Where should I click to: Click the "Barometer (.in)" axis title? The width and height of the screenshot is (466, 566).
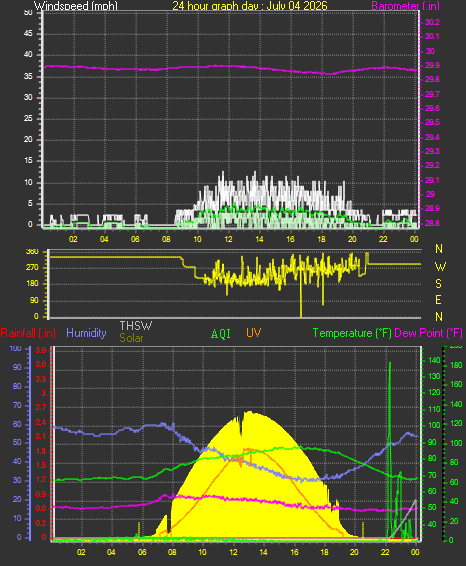pyautogui.click(x=405, y=6)
